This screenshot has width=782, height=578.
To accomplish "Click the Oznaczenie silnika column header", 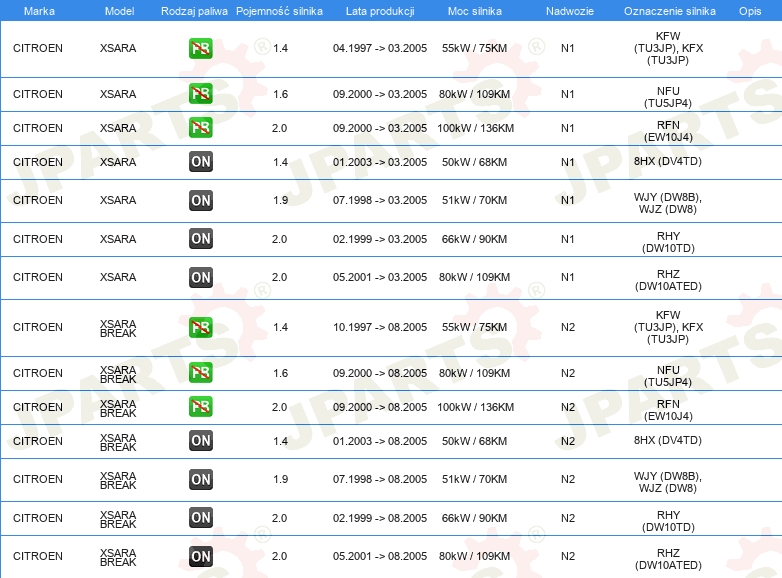I will coord(669,11).
